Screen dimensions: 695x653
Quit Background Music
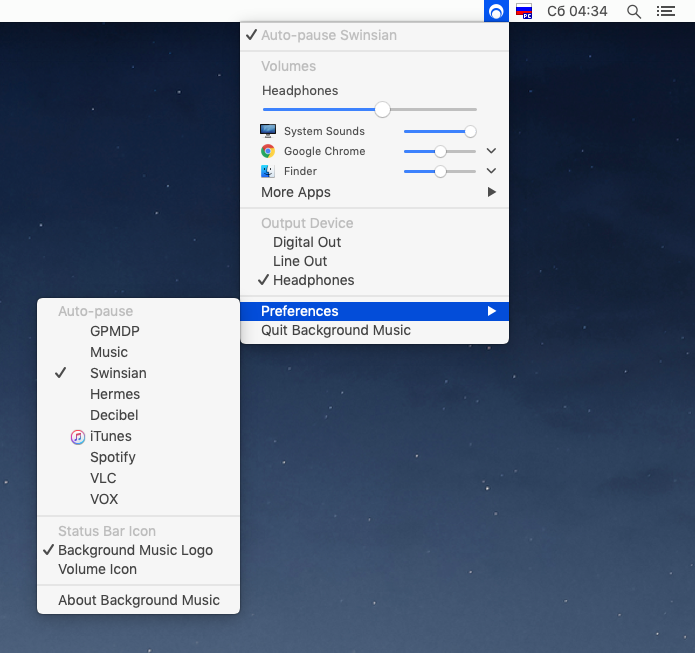[375, 330]
